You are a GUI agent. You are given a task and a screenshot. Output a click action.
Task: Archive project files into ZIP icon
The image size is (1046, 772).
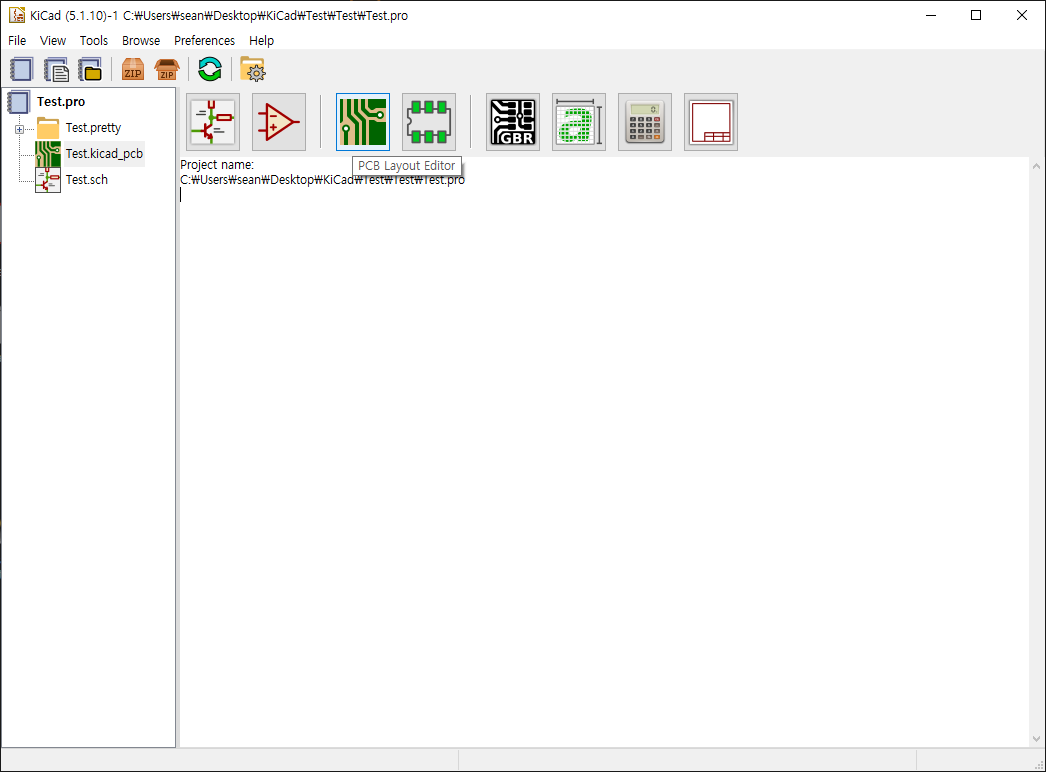[x=133, y=69]
